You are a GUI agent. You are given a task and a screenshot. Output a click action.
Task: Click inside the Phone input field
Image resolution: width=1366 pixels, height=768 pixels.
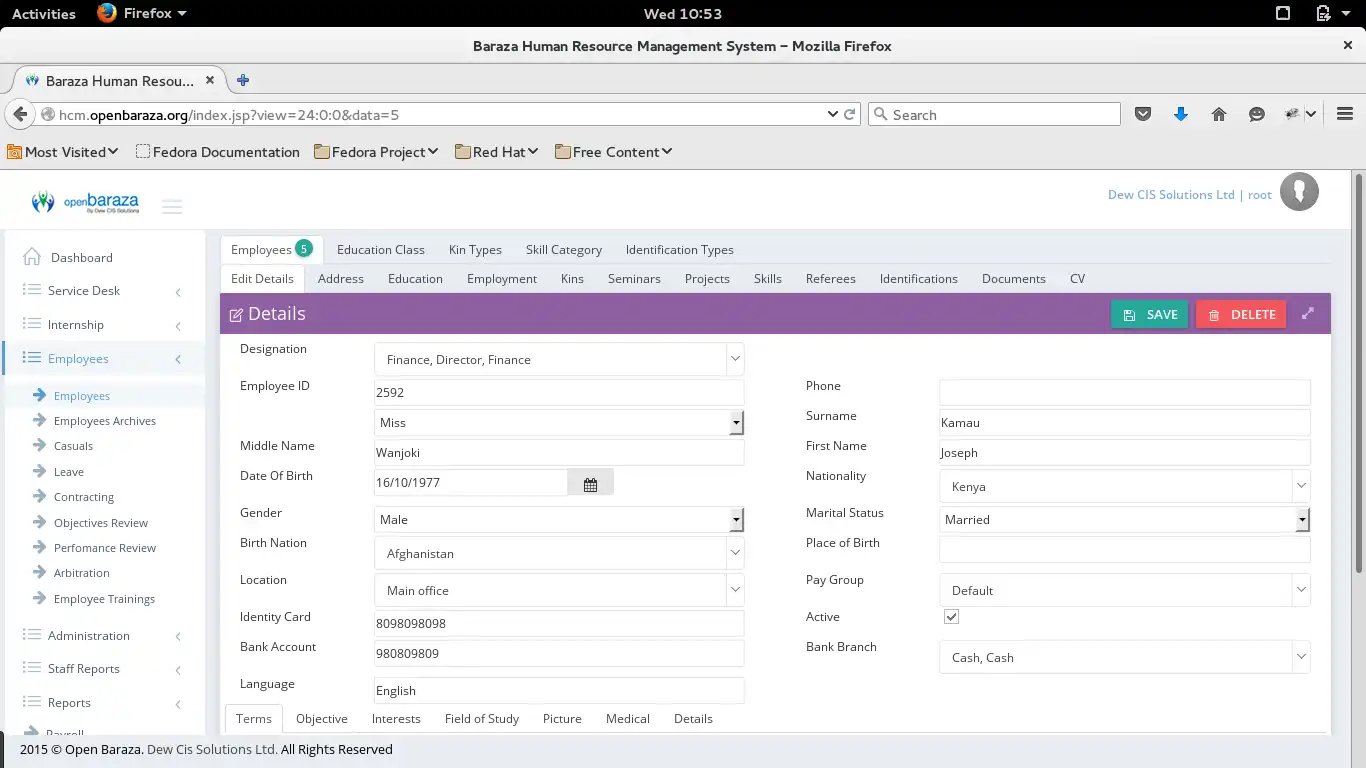tap(1124, 392)
